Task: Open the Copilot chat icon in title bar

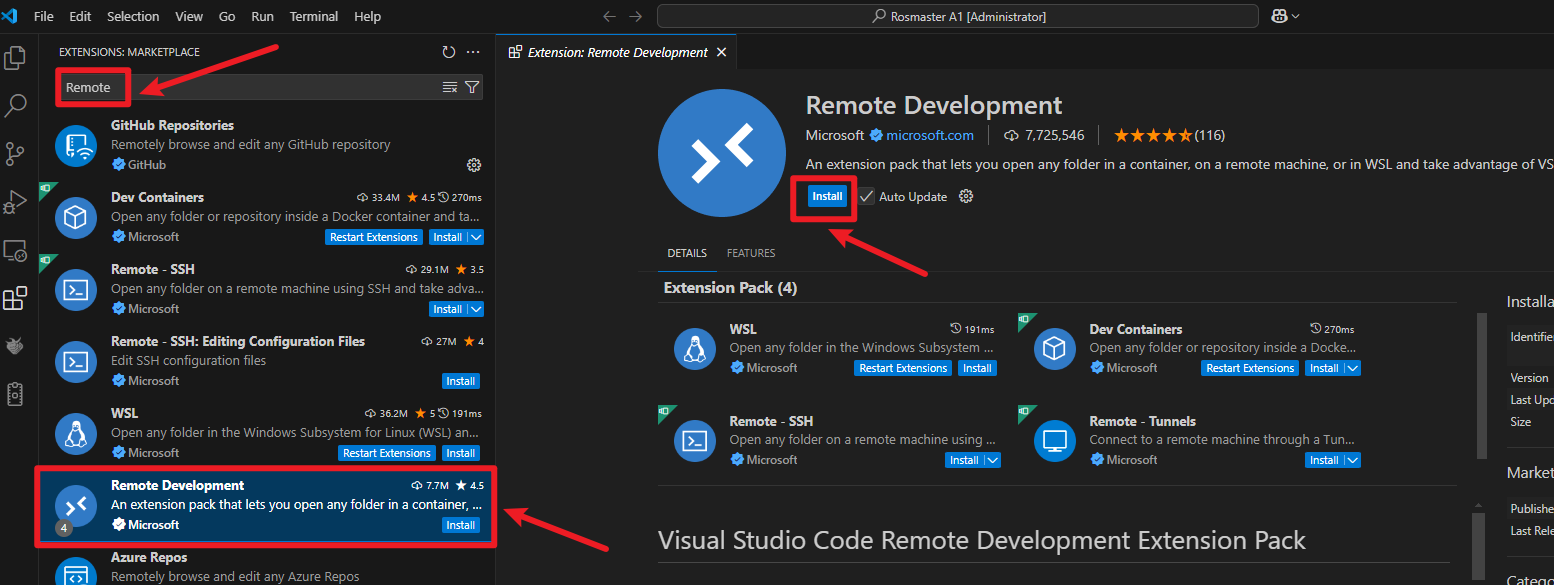Action: pos(1278,16)
